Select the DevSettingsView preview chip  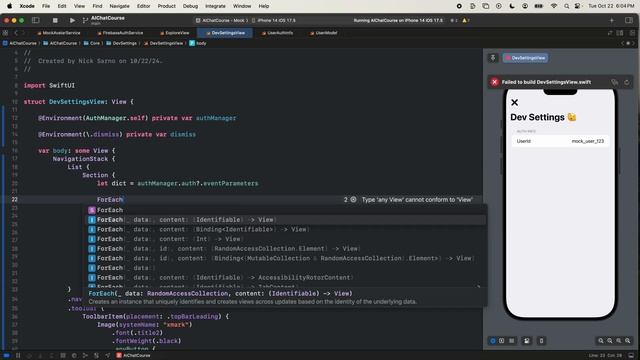click(x=525, y=58)
